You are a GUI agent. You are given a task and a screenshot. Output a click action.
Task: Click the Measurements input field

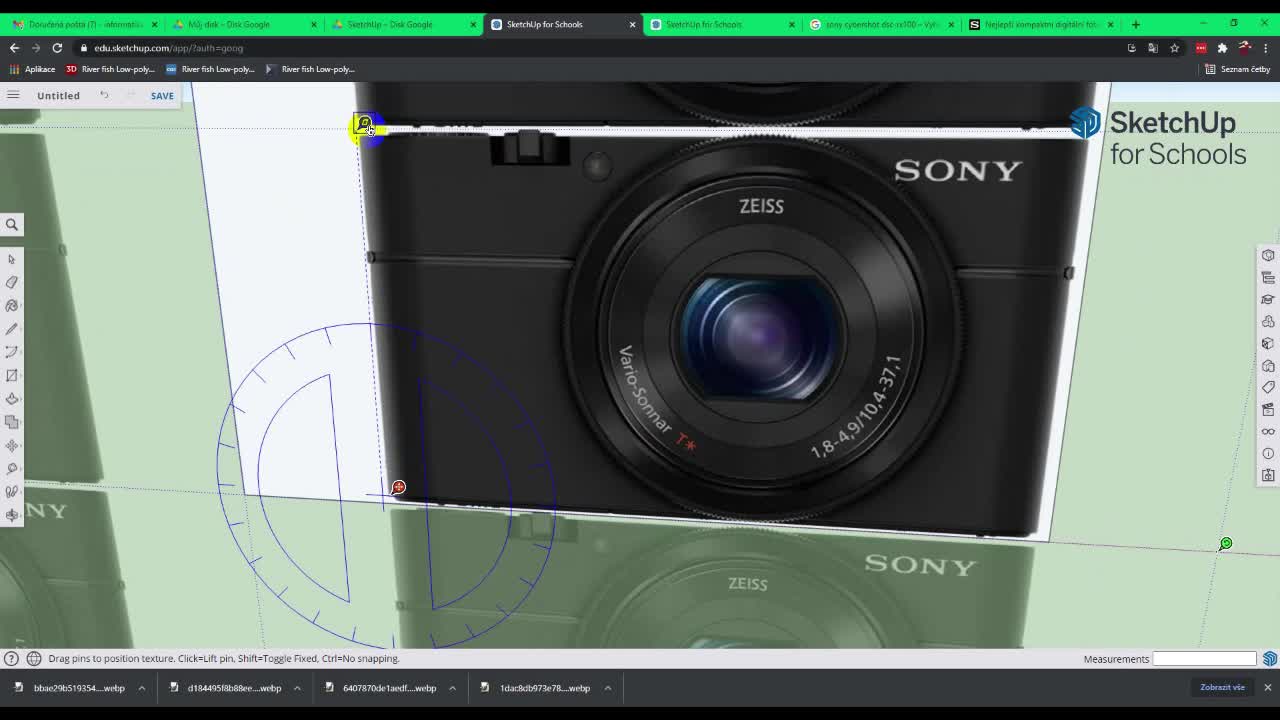1204,658
